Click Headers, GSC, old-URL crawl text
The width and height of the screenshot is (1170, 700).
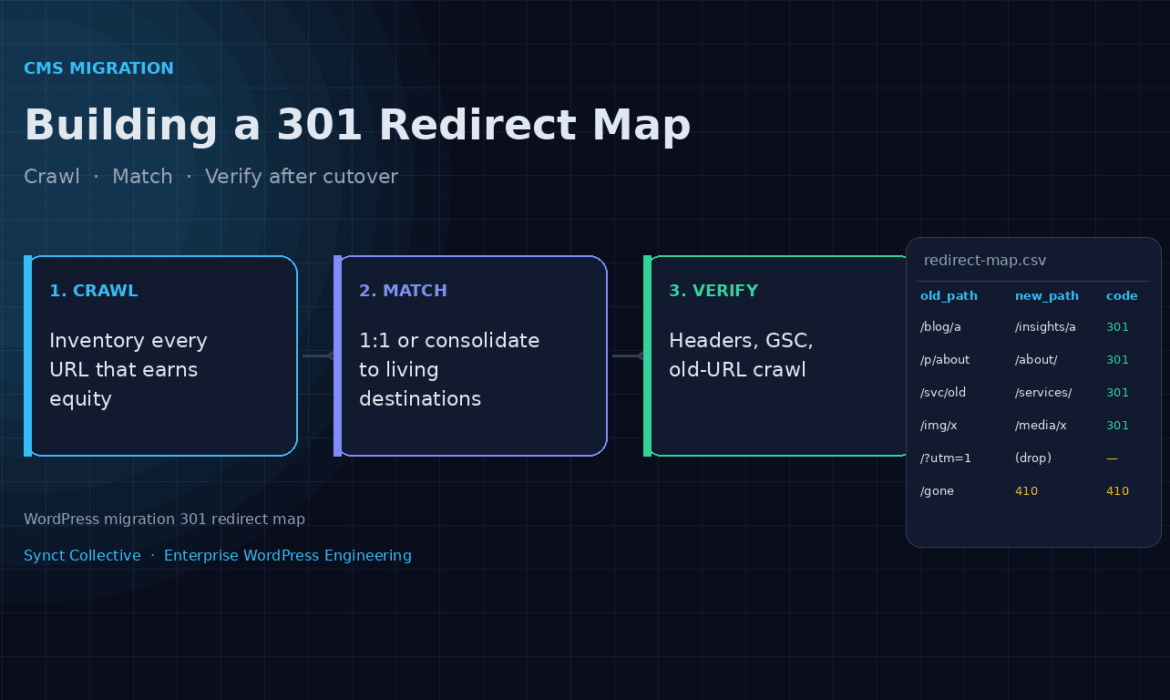[x=741, y=354]
